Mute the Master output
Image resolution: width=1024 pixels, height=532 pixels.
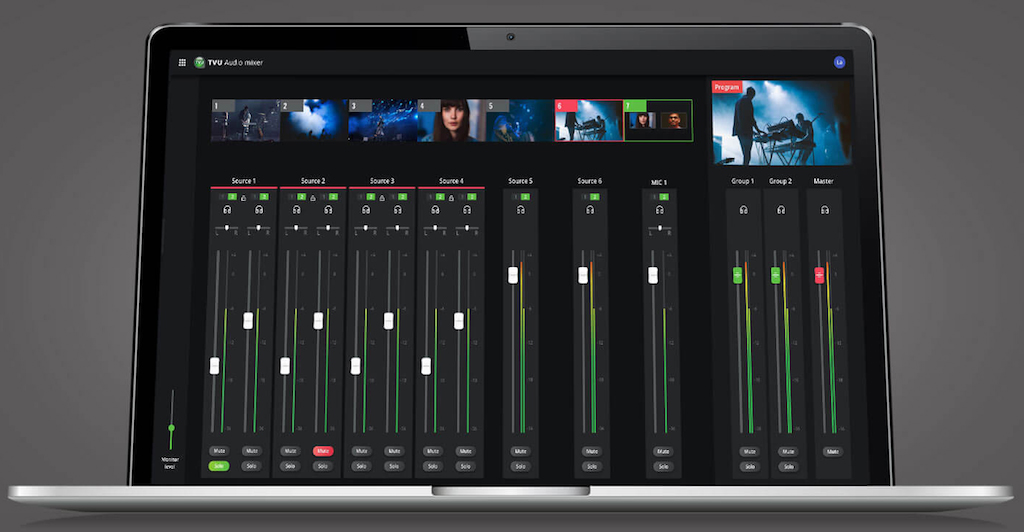tap(832, 452)
